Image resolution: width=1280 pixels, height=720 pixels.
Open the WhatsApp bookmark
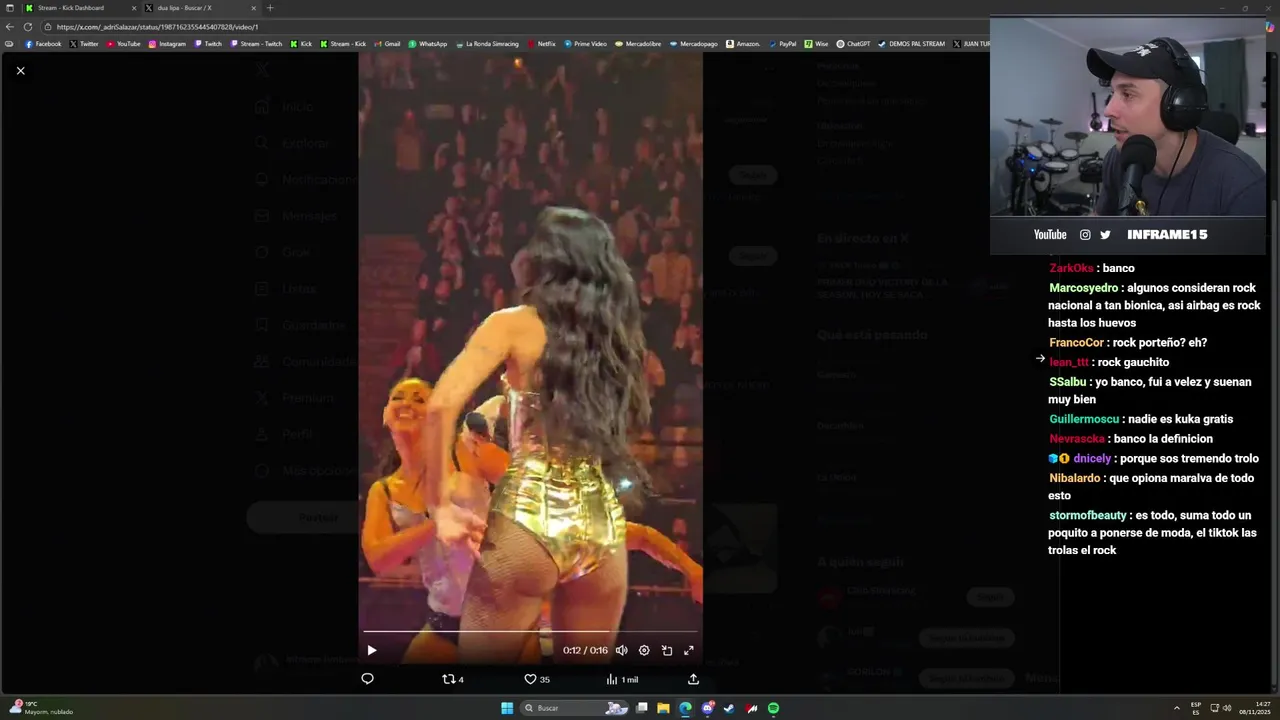(x=428, y=44)
